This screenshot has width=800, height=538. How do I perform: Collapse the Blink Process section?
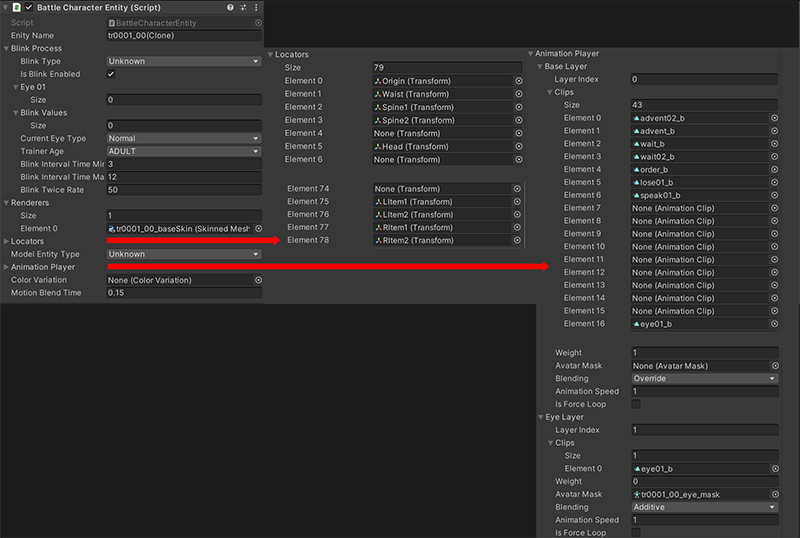tap(6, 48)
